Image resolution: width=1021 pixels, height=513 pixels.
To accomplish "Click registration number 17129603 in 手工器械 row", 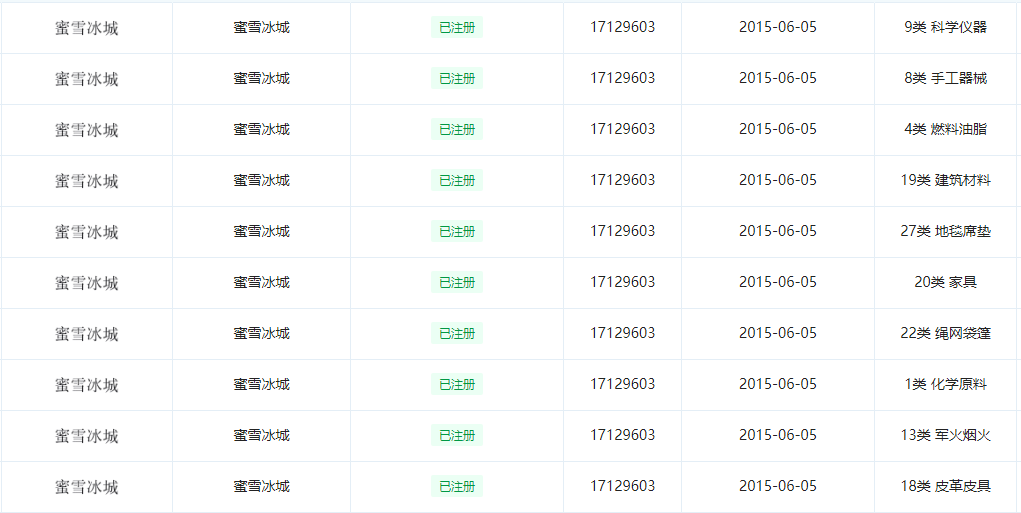I will tap(622, 78).
